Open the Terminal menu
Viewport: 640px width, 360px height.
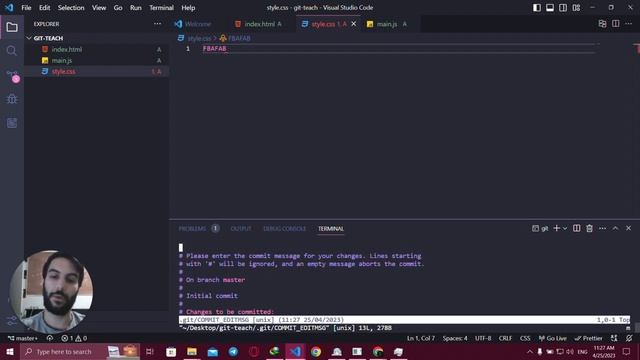coord(161,8)
